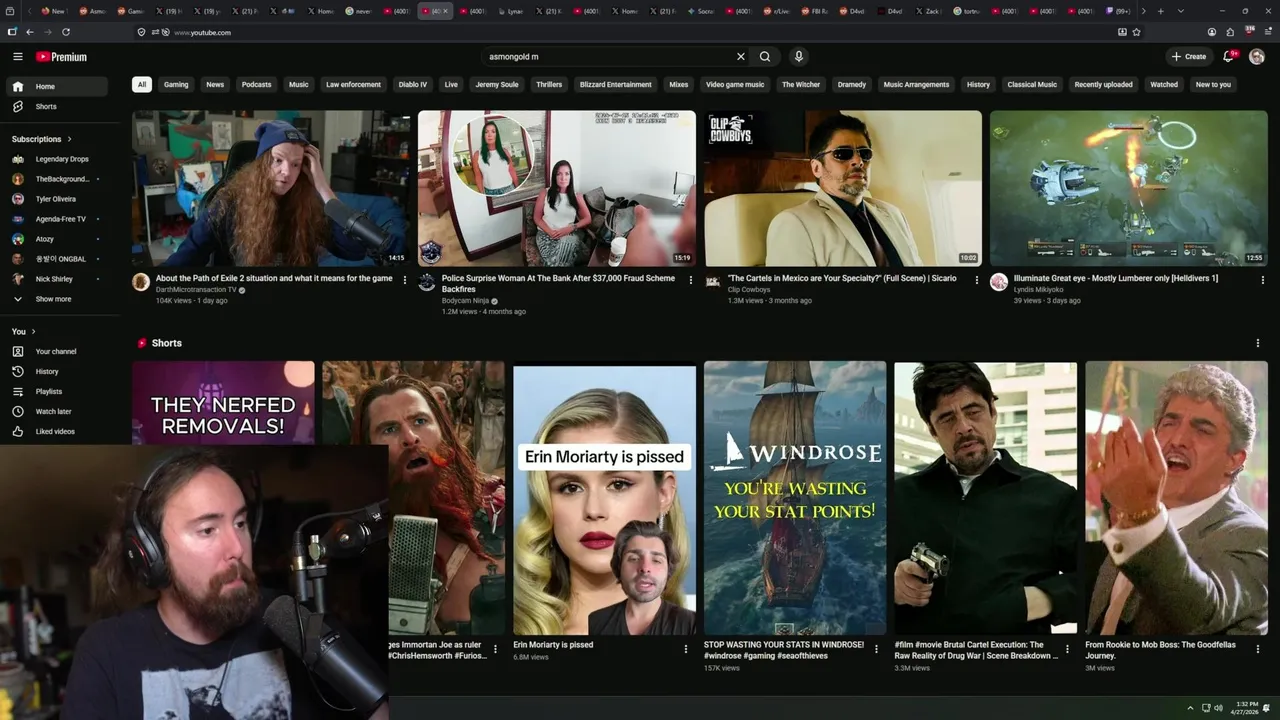The width and height of the screenshot is (1280, 720).
Task: Bookmark this page with star icon
Action: 1136,32
